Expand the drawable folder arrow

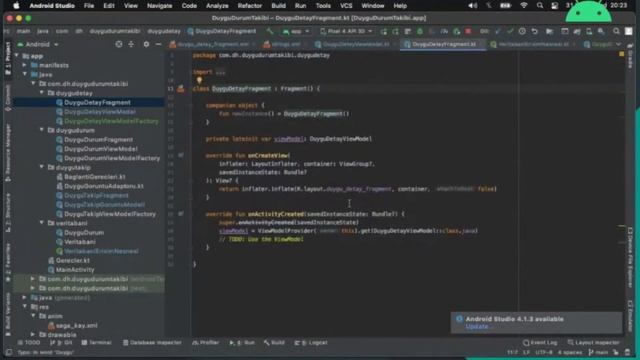33,335
